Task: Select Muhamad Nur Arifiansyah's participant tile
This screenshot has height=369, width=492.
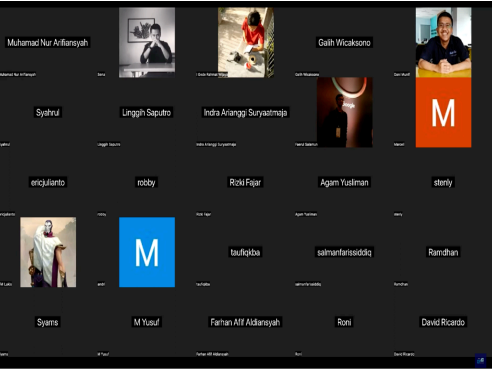Action: 48,42
